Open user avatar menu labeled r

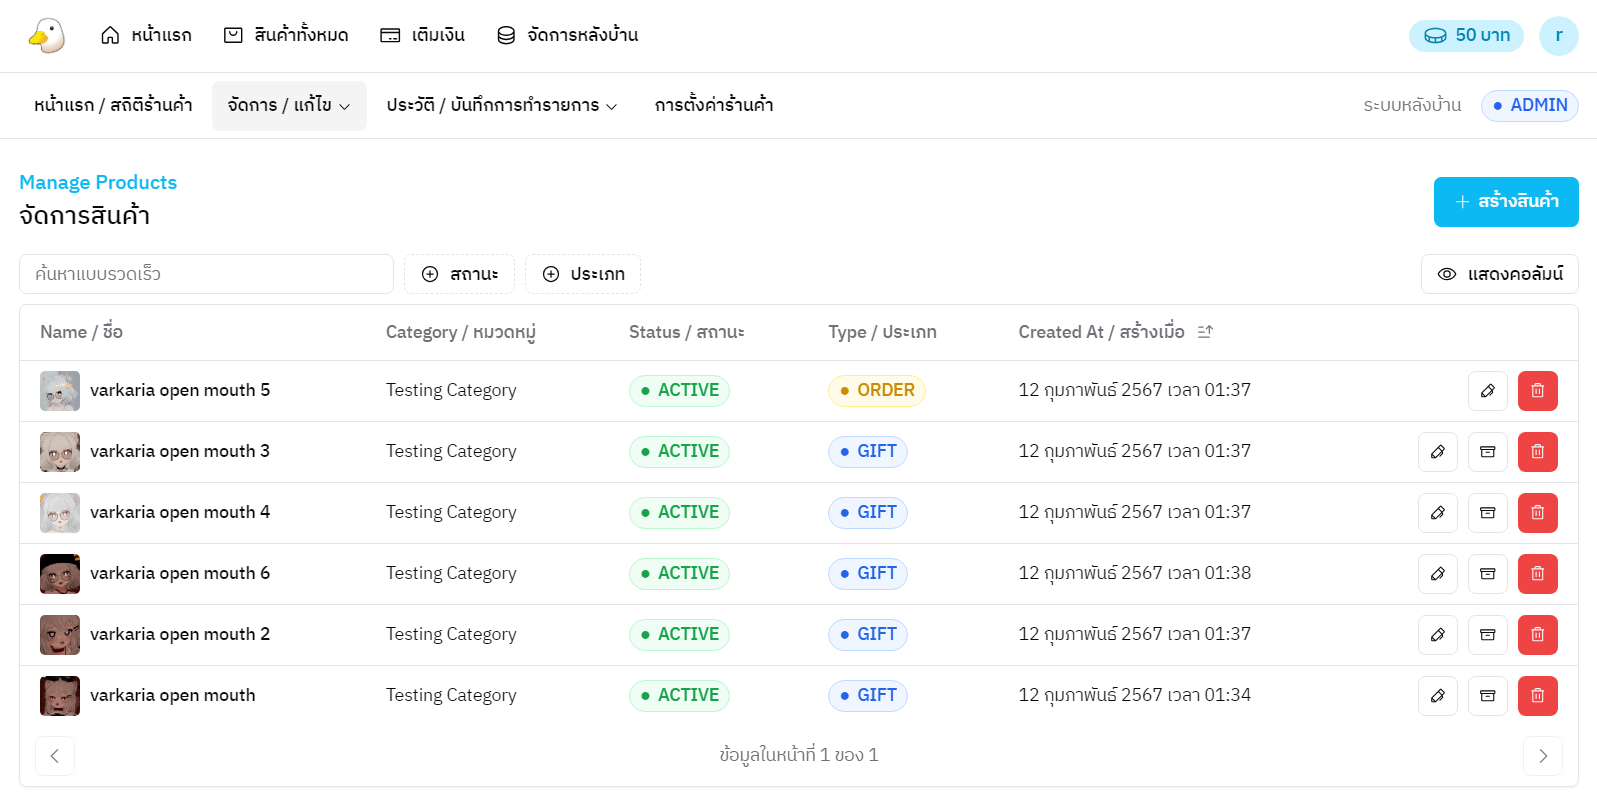(1558, 35)
